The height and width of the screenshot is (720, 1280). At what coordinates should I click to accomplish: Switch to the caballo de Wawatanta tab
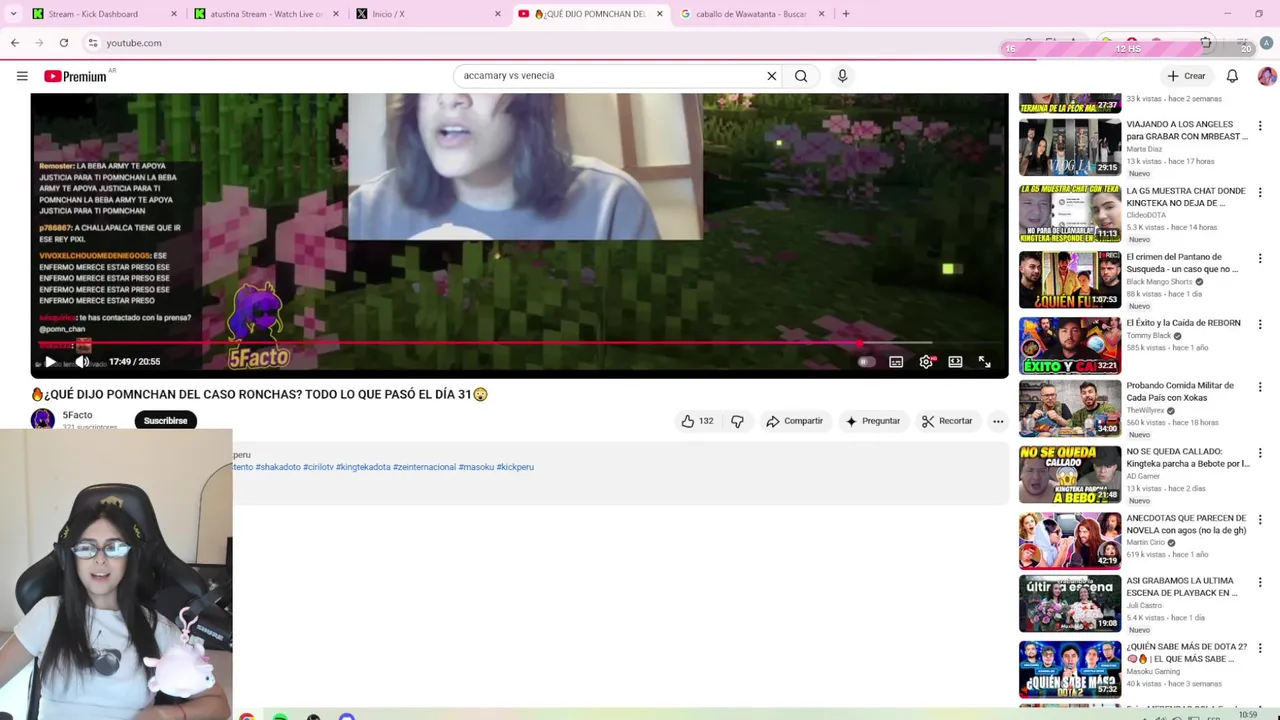pos(754,14)
